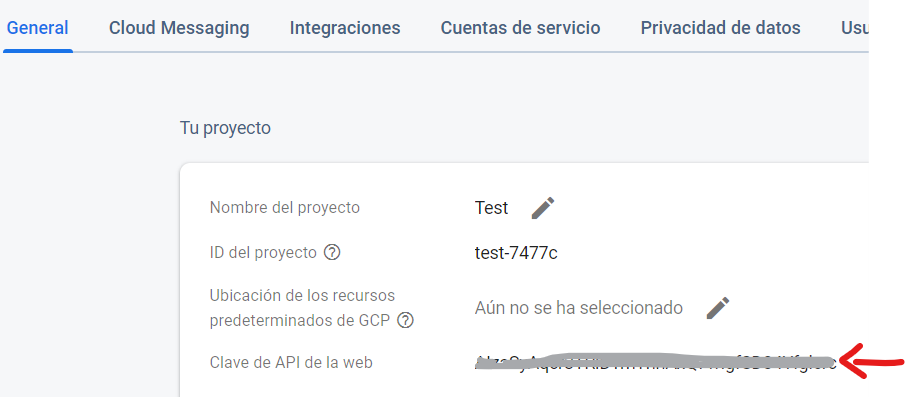Click the pencil icon beside Aún no se ha seleccionado
Viewport: 905px width, 397px height.
pos(718,308)
